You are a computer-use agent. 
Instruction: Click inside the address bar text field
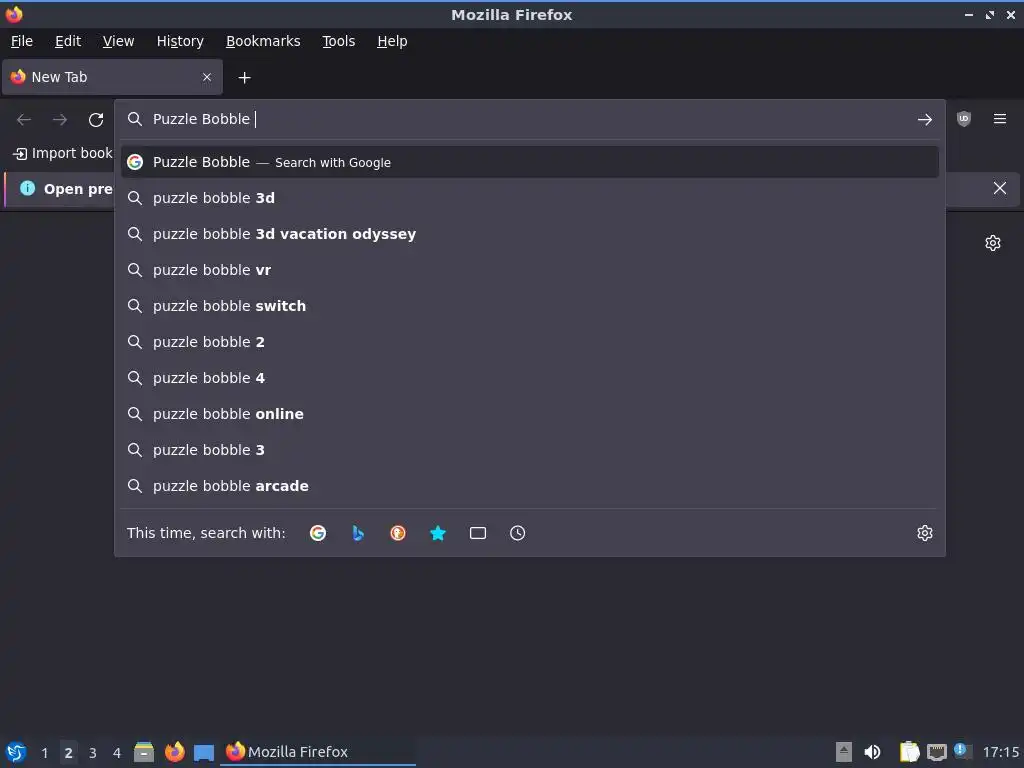tap(529, 119)
